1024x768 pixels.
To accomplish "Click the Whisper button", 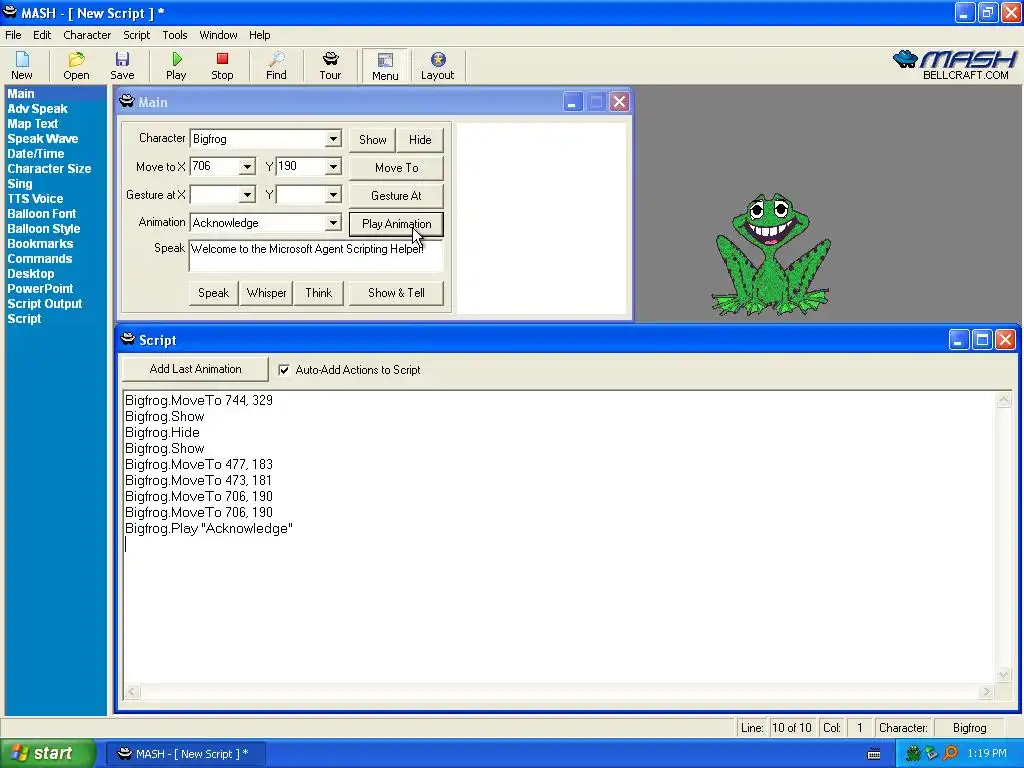I will tap(266, 293).
